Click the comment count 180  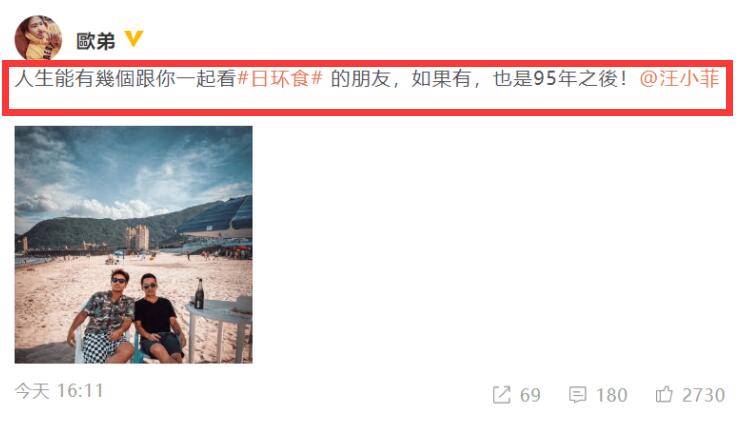[x=611, y=395]
